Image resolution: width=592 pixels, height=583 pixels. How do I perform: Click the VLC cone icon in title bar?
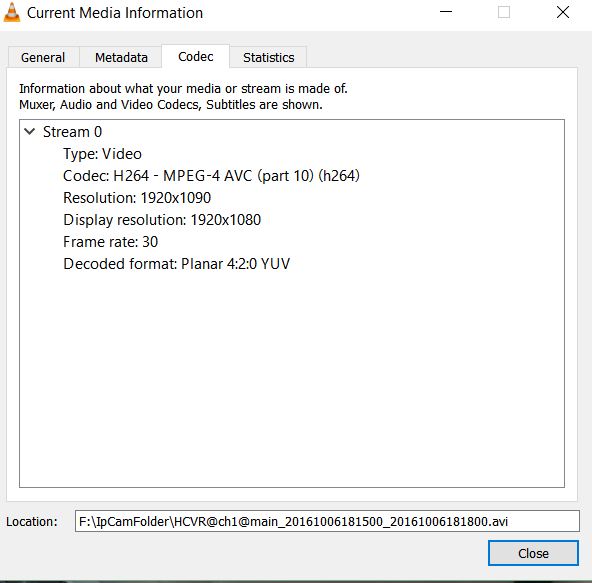11,12
